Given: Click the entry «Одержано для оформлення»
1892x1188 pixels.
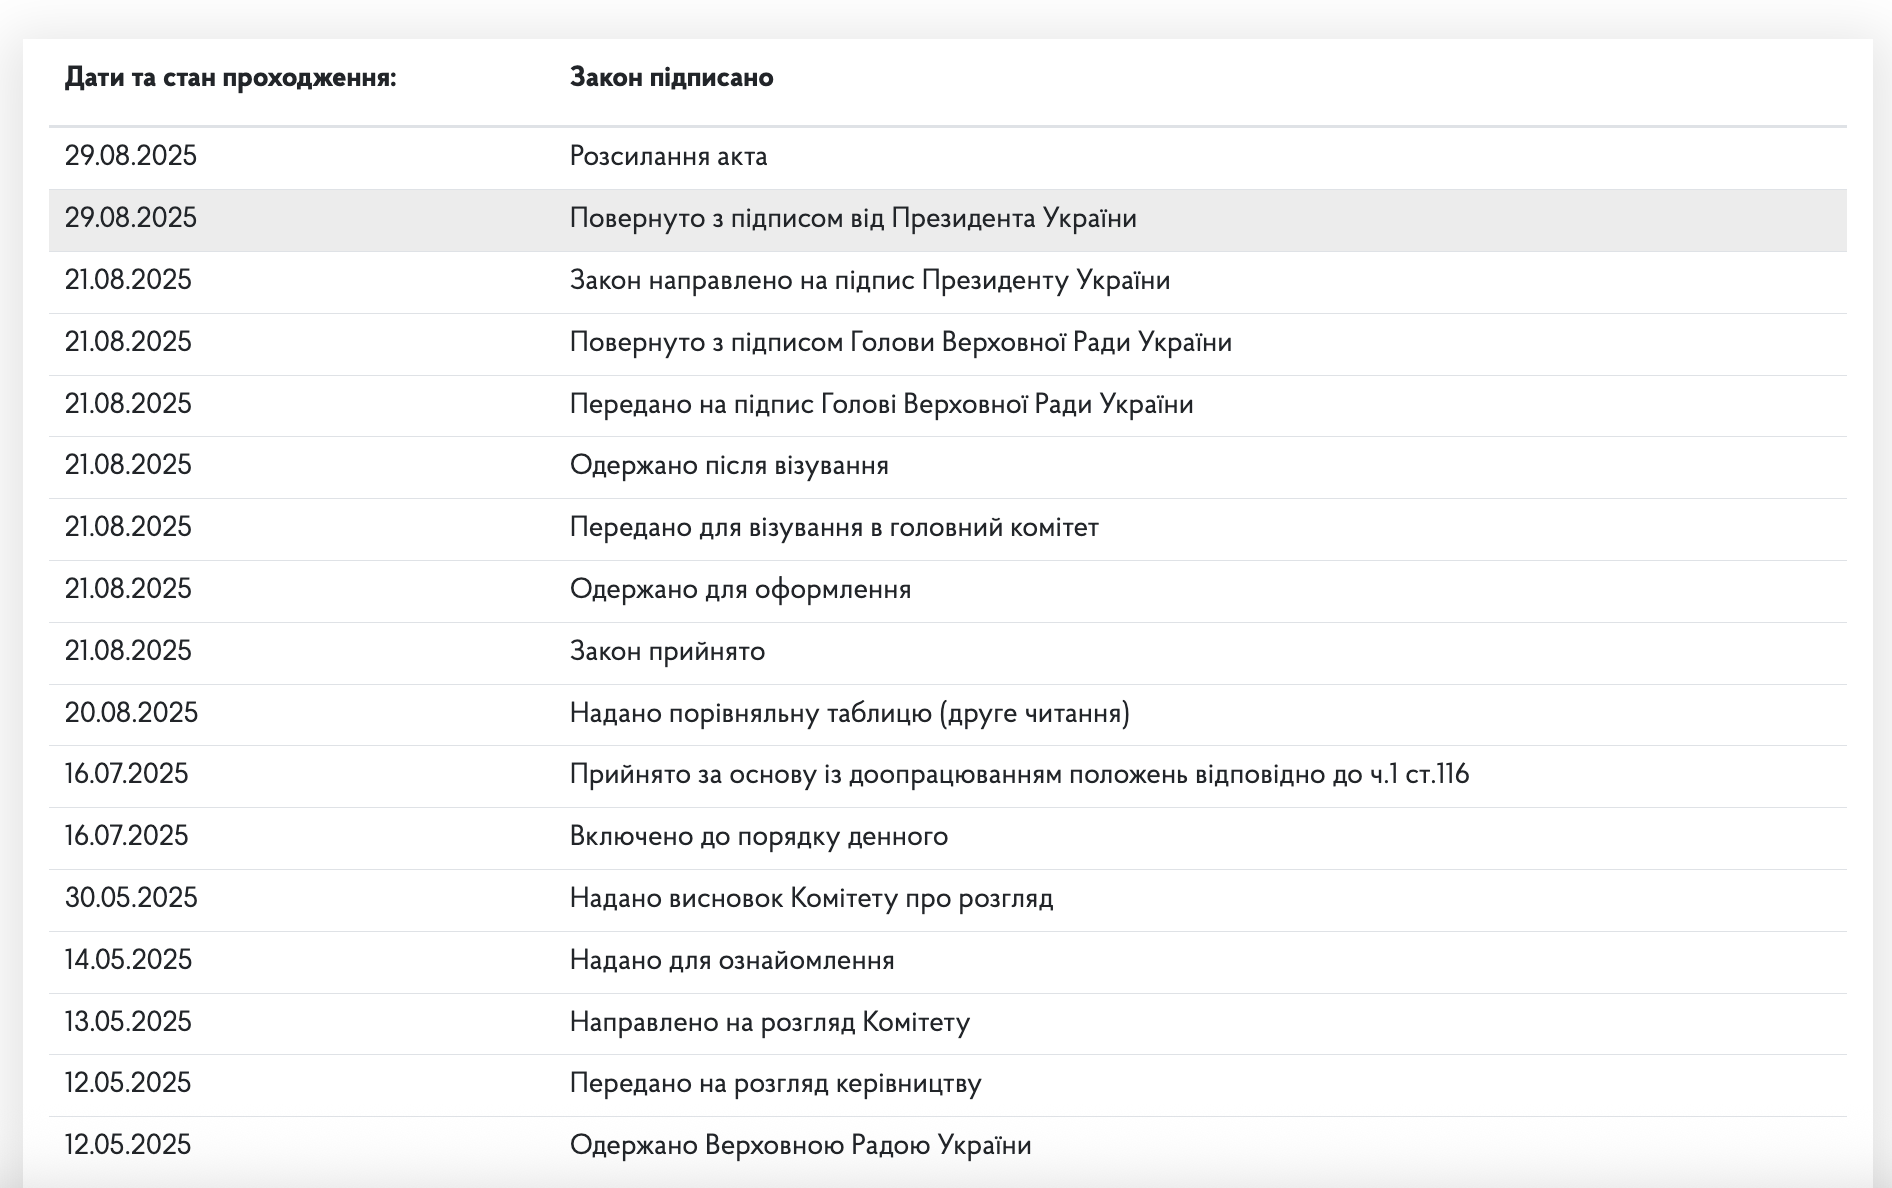Looking at the screenshot, I should tap(740, 590).
